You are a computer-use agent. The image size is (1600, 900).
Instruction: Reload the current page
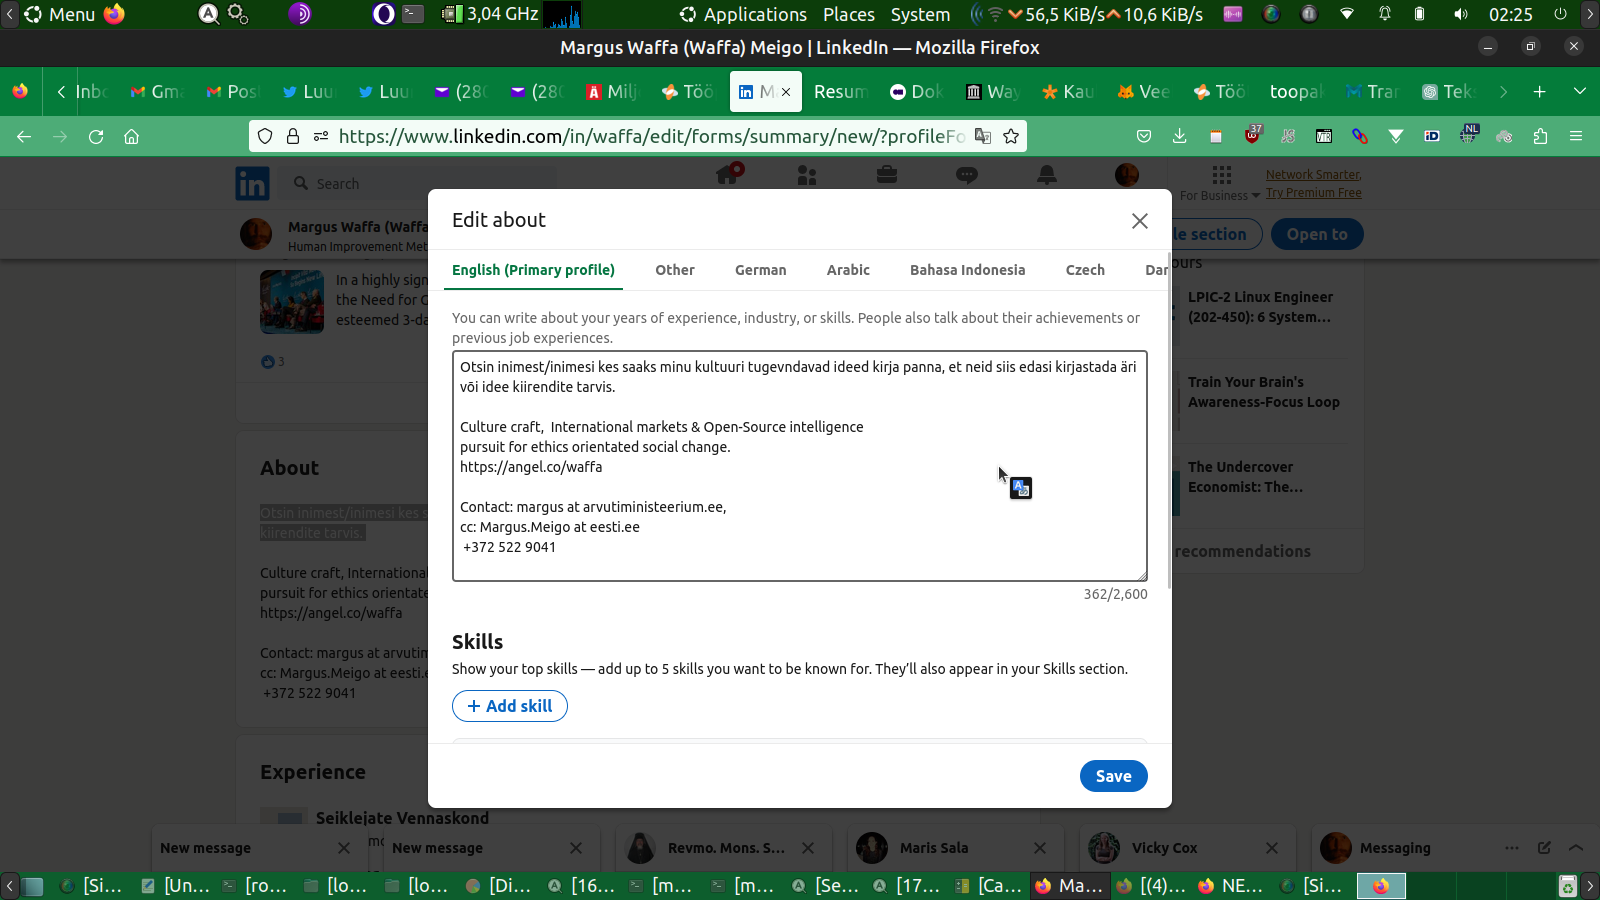tap(96, 137)
